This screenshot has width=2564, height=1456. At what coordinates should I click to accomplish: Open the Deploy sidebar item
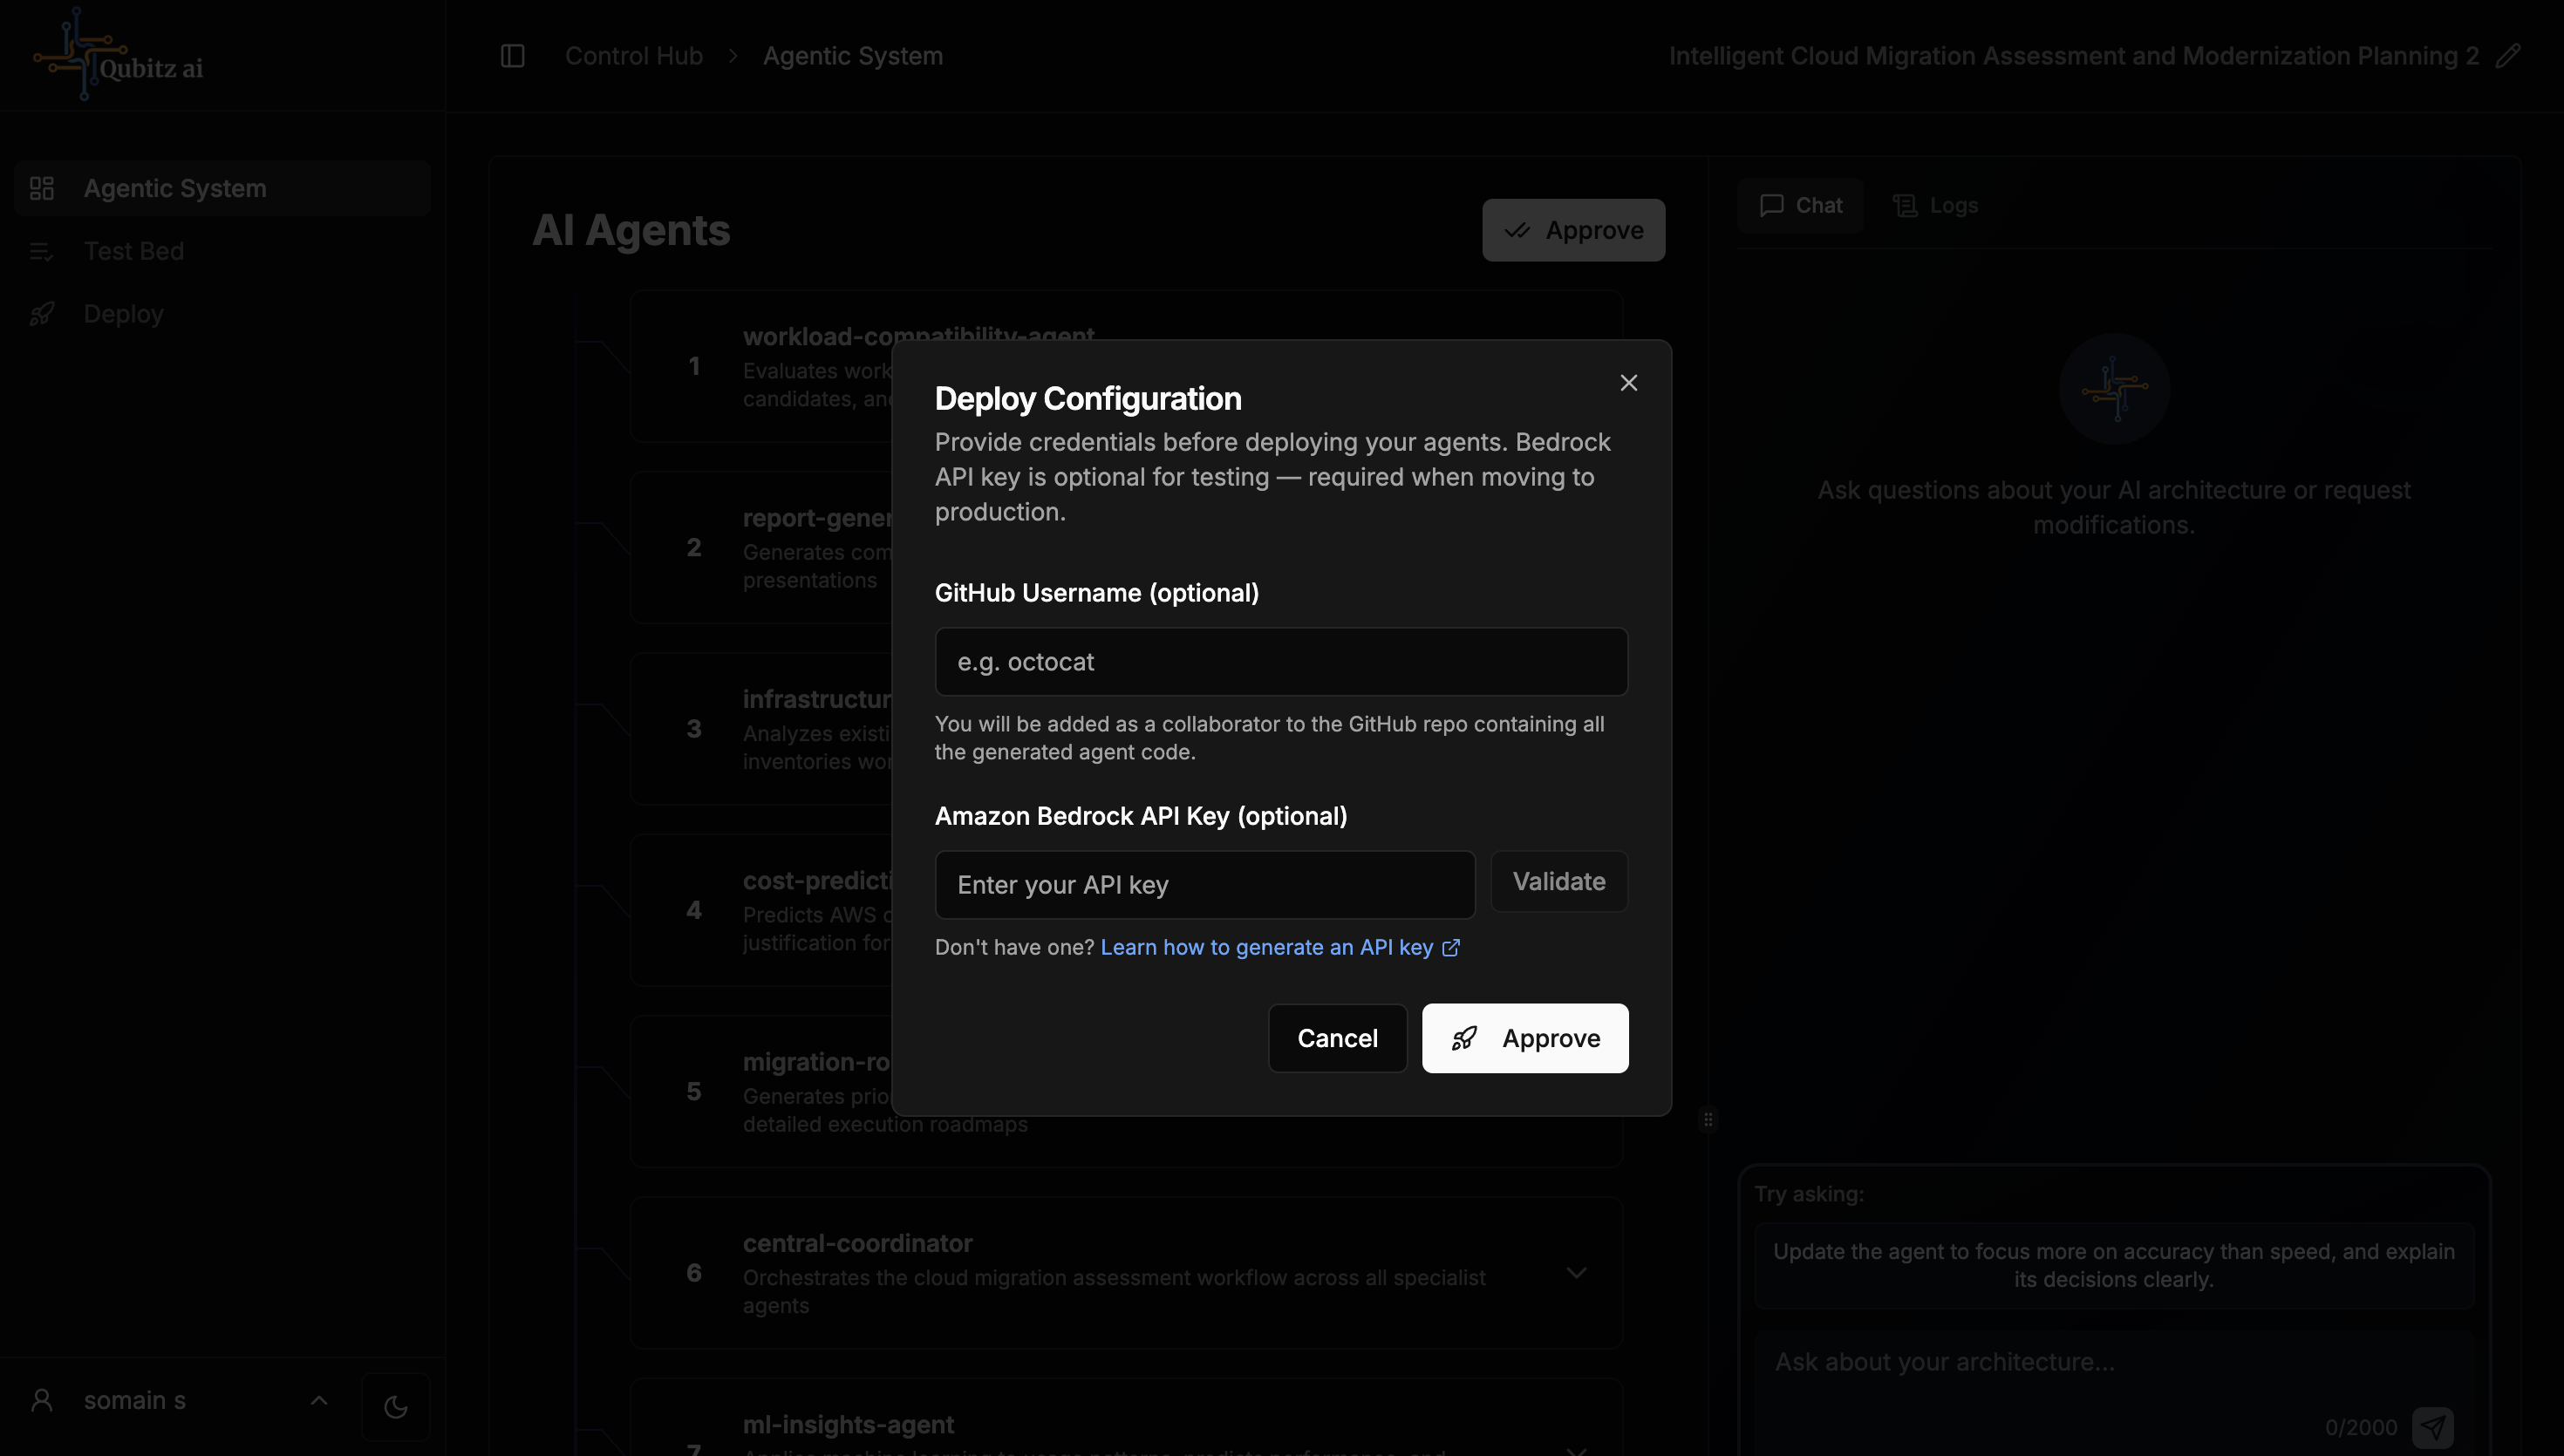click(x=123, y=314)
